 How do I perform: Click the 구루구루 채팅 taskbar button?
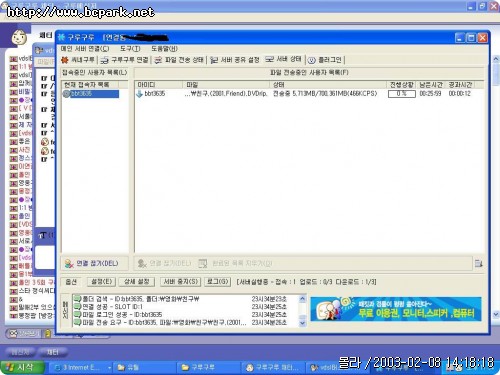[273, 367]
